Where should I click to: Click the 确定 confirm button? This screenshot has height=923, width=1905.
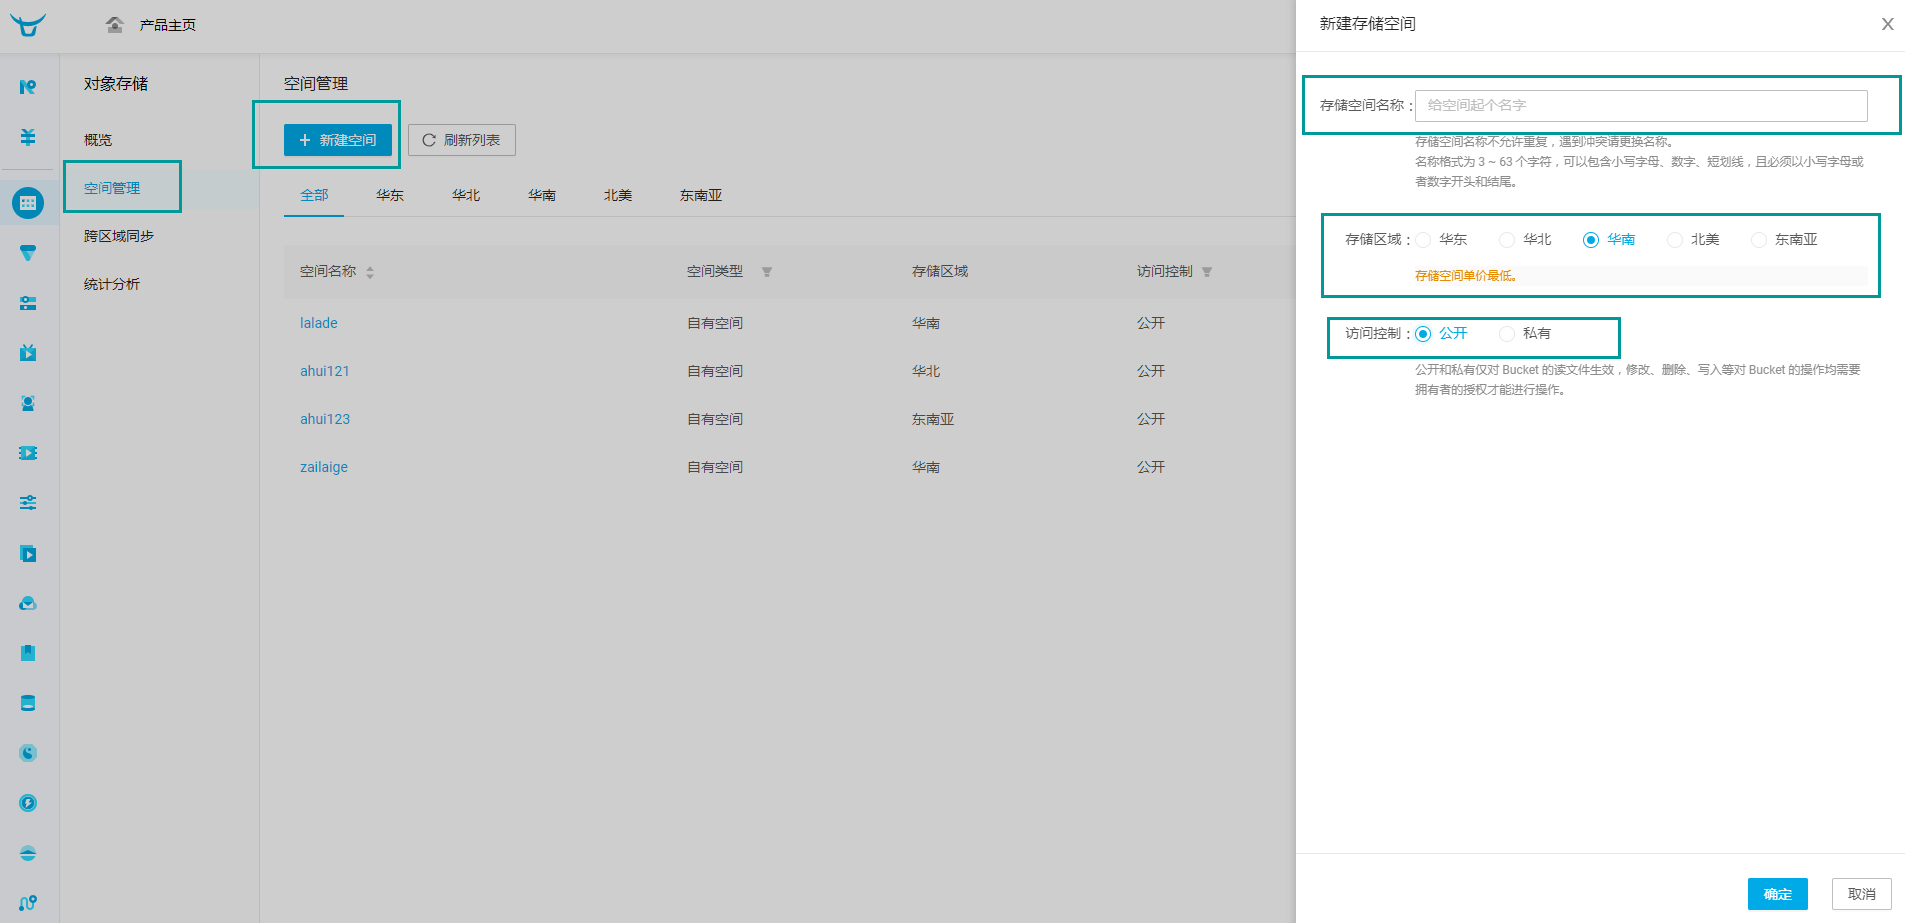click(1777, 894)
